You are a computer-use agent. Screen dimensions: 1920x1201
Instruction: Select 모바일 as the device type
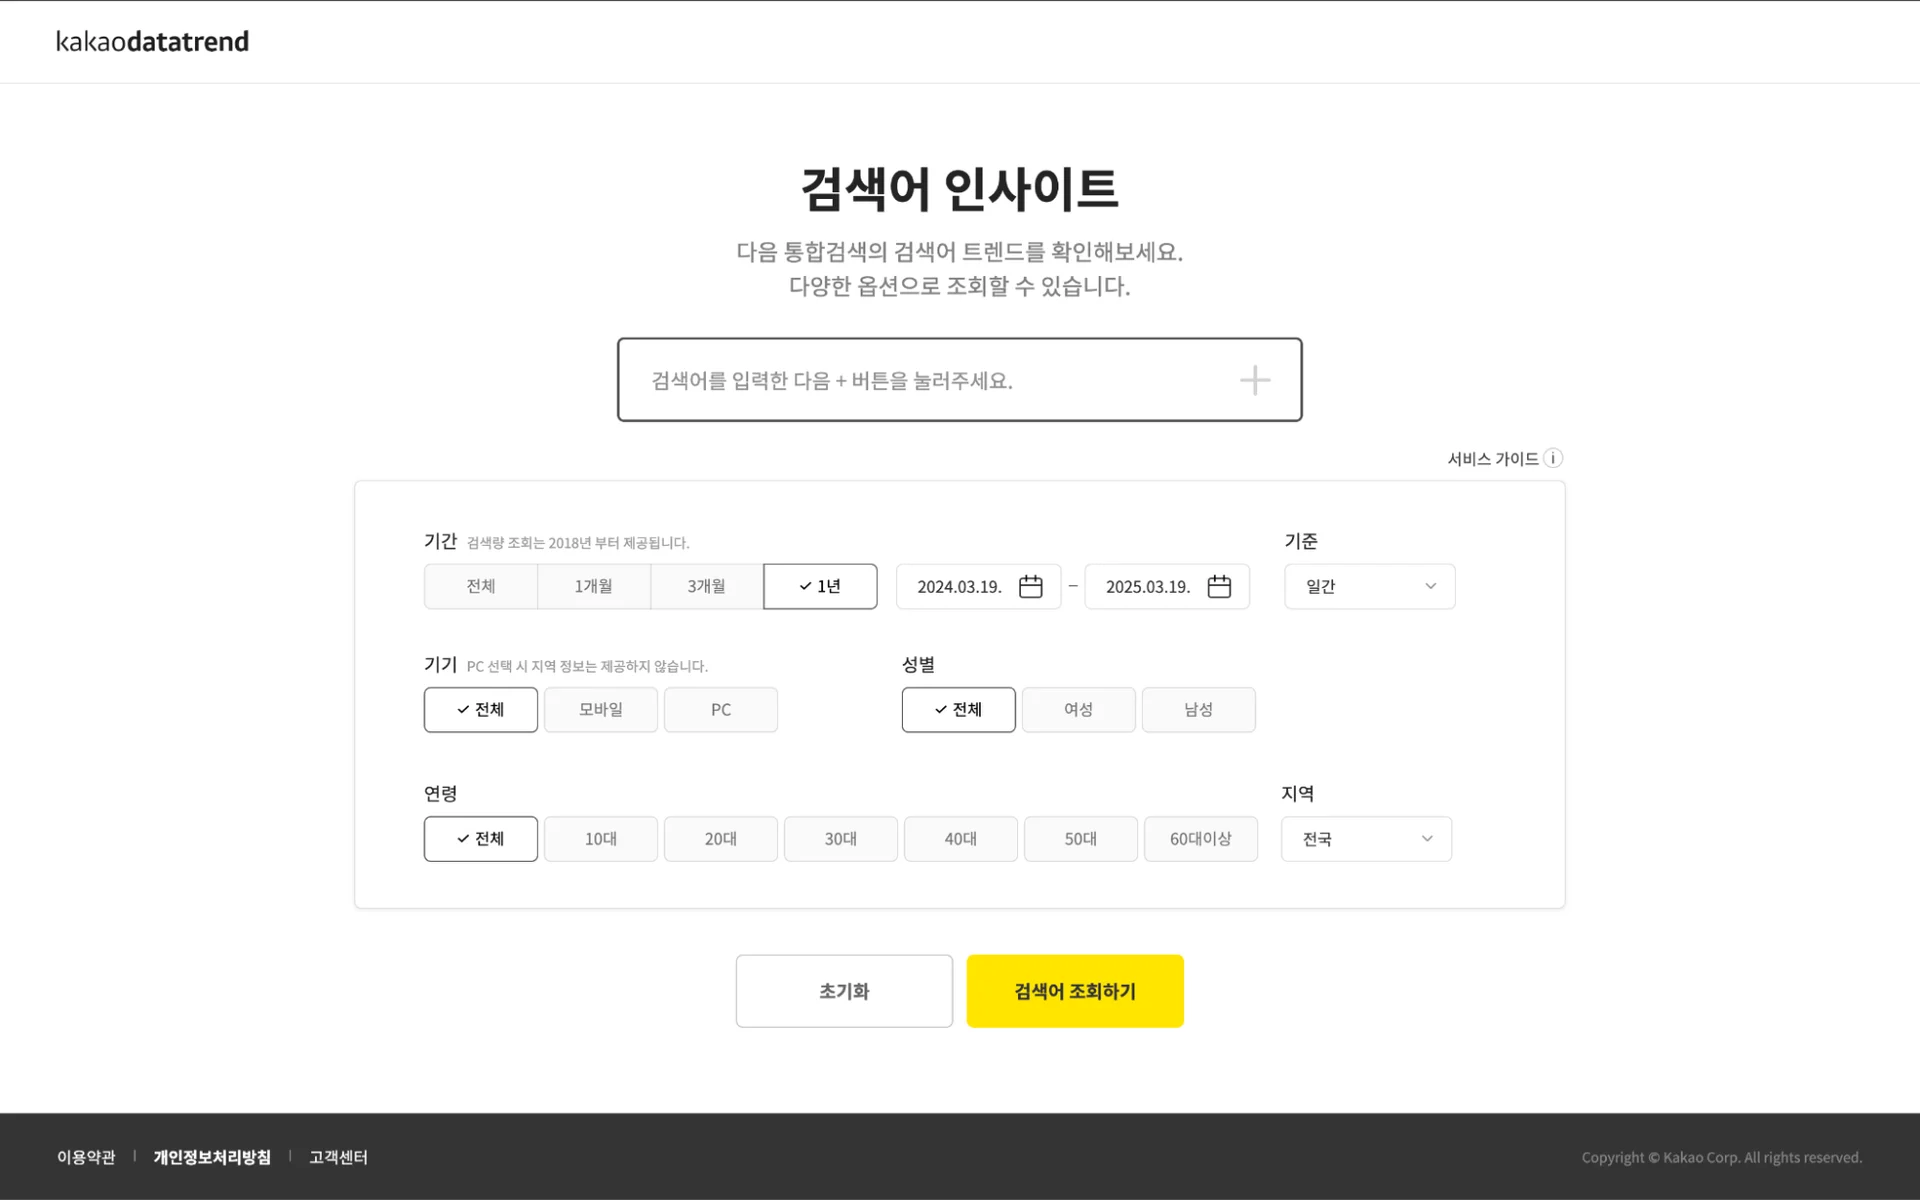(600, 709)
